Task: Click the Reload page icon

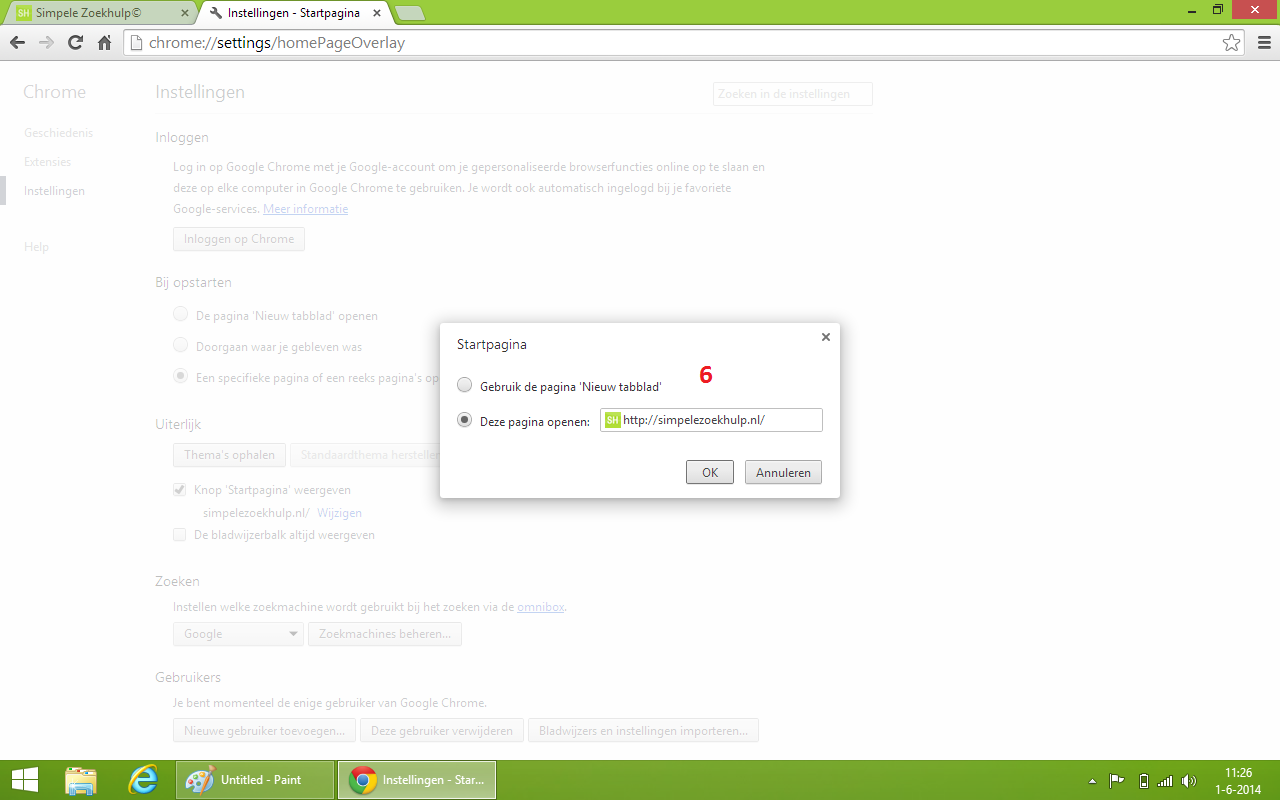Action: point(75,43)
